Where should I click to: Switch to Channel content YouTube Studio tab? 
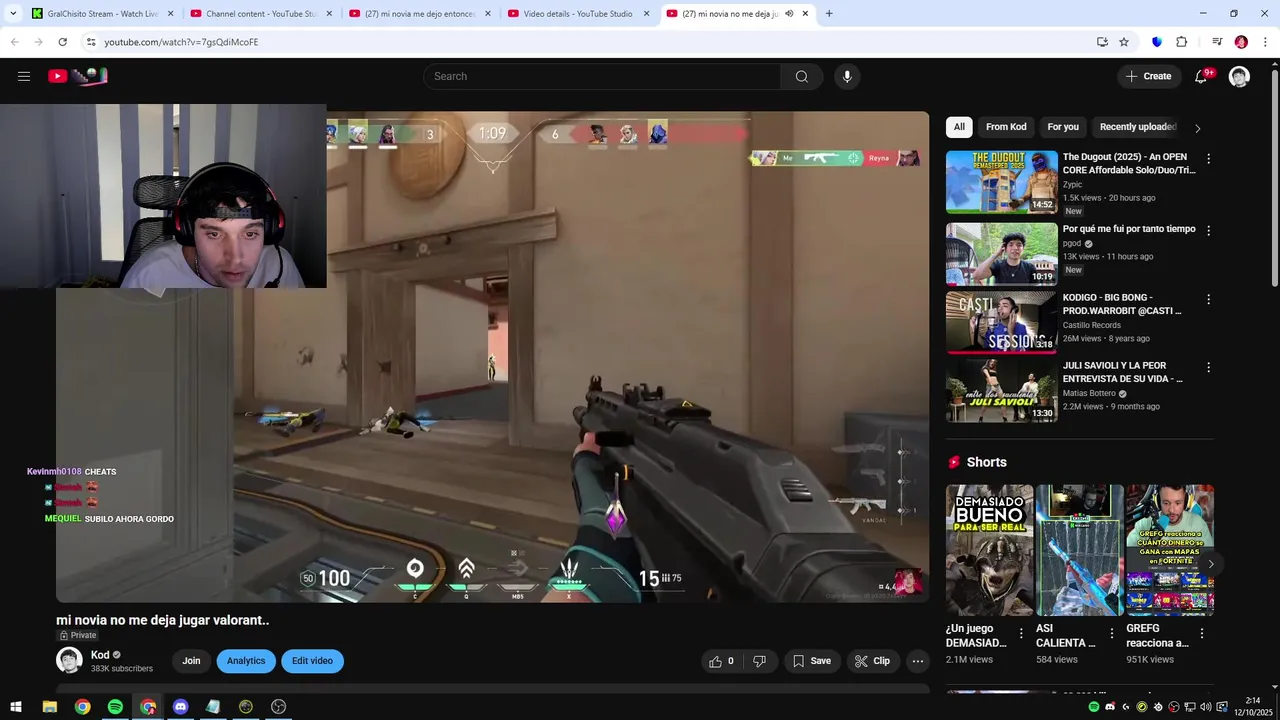point(260,14)
